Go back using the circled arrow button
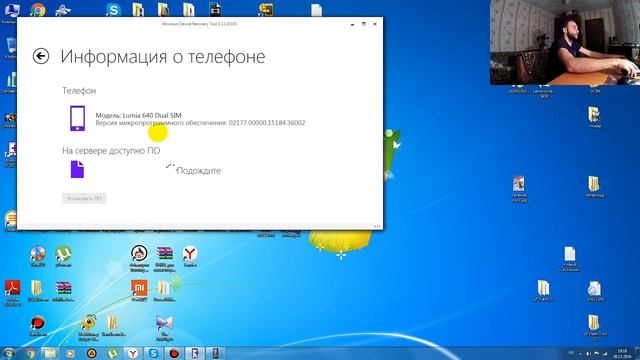 pyautogui.click(x=41, y=56)
